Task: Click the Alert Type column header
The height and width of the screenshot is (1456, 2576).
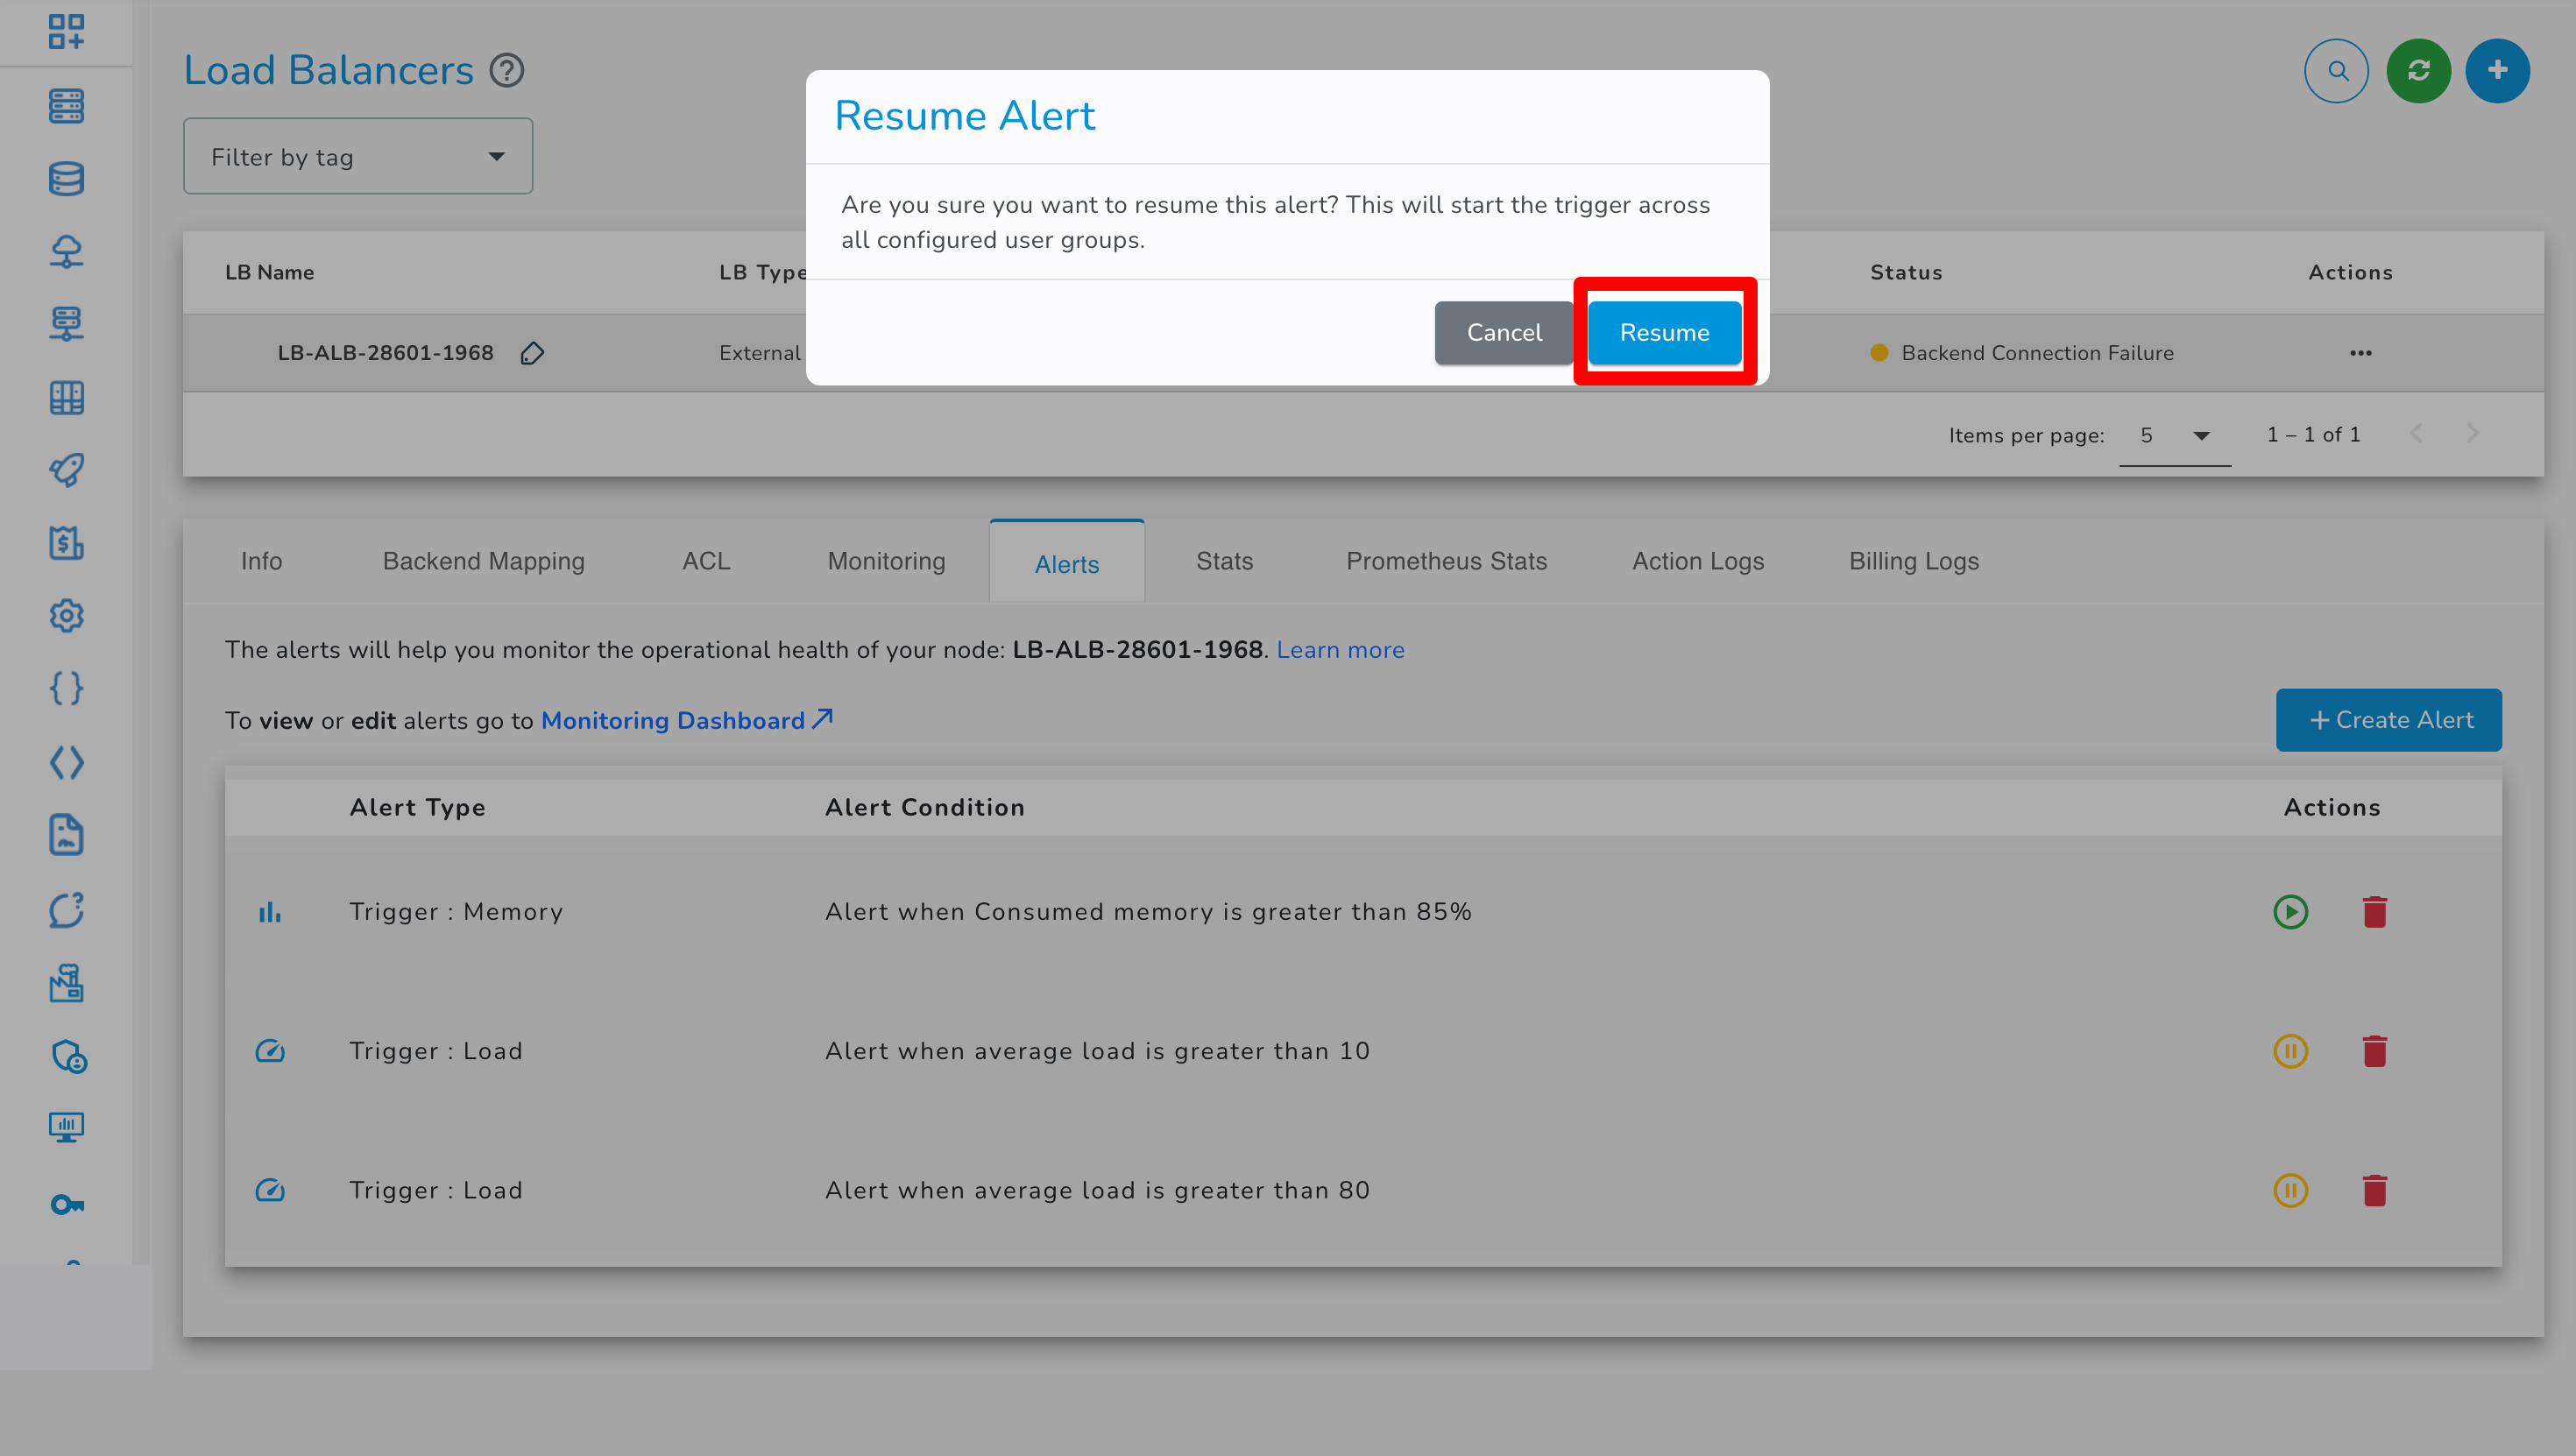Action: (x=417, y=808)
